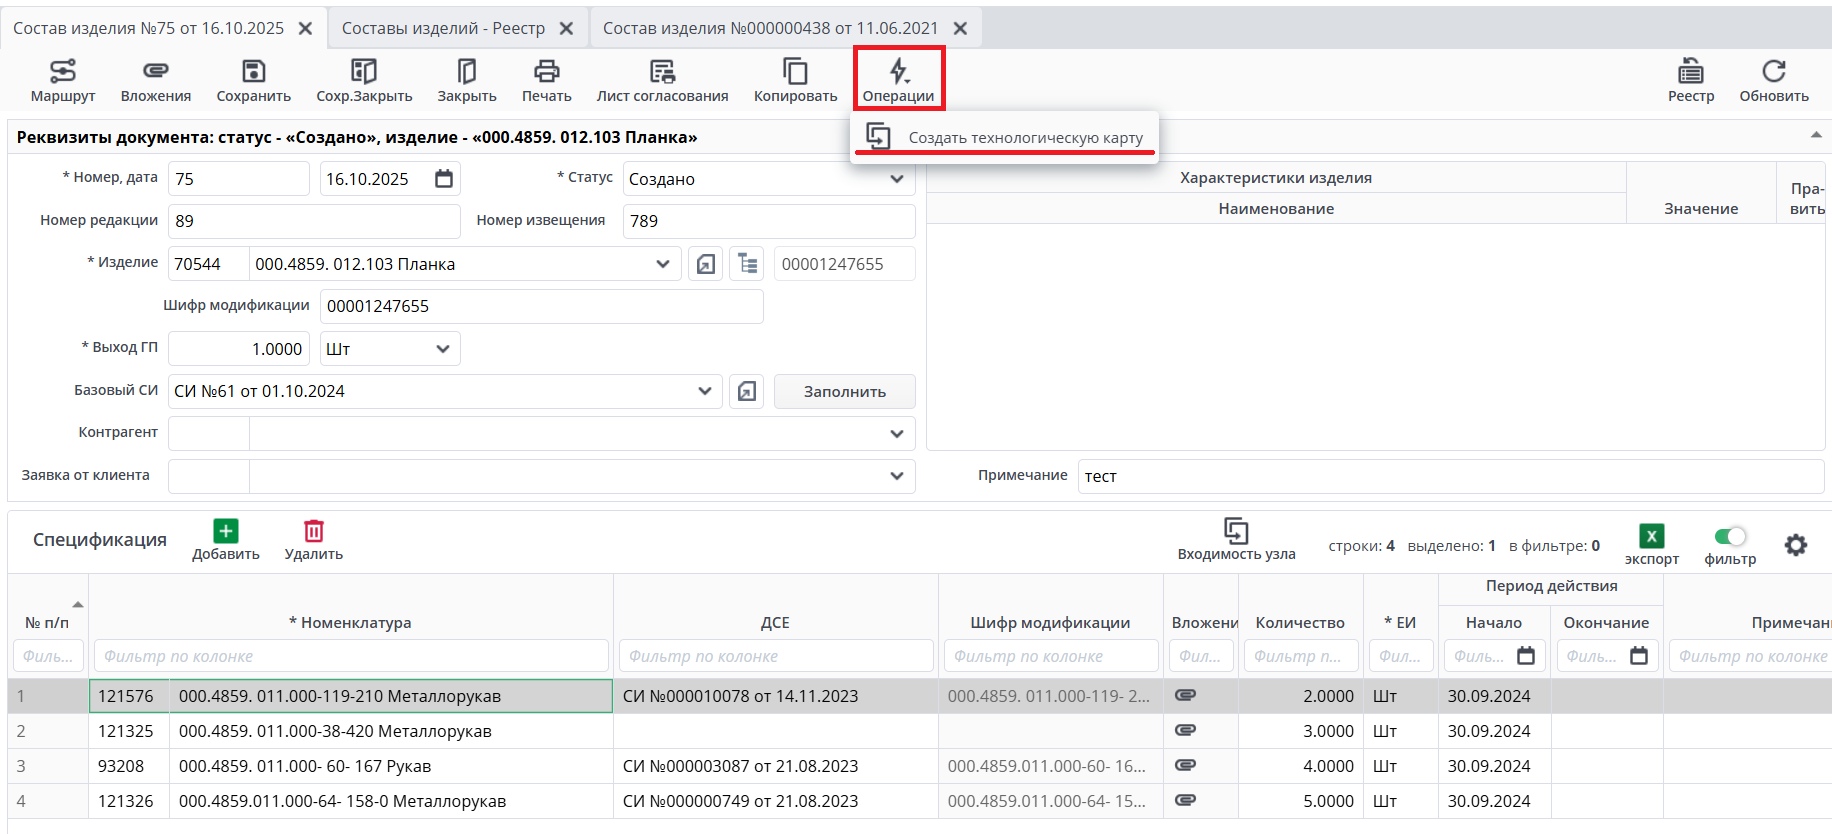Expand the Контрагент dropdown
The height and width of the screenshot is (834, 1832).
(x=896, y=434)
